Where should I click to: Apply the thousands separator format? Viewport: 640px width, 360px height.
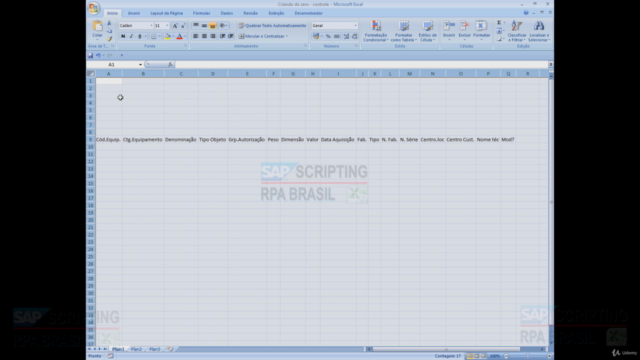[337, 36]
